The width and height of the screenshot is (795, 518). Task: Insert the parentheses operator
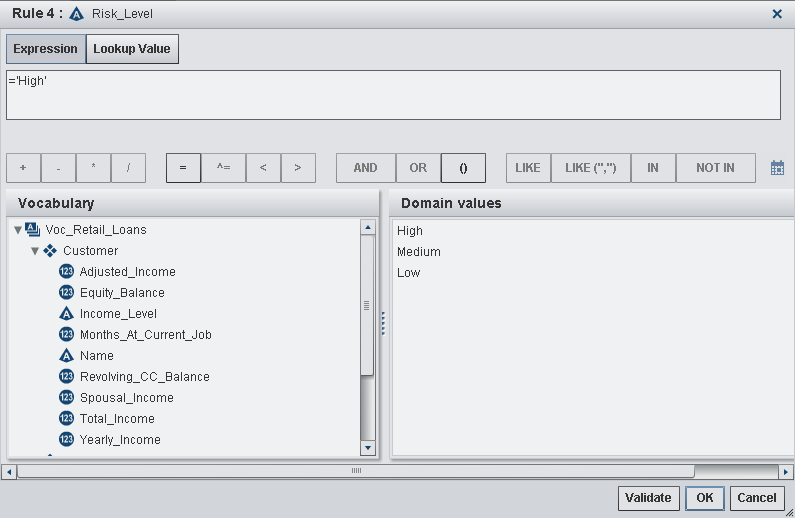tap(463, 168)
